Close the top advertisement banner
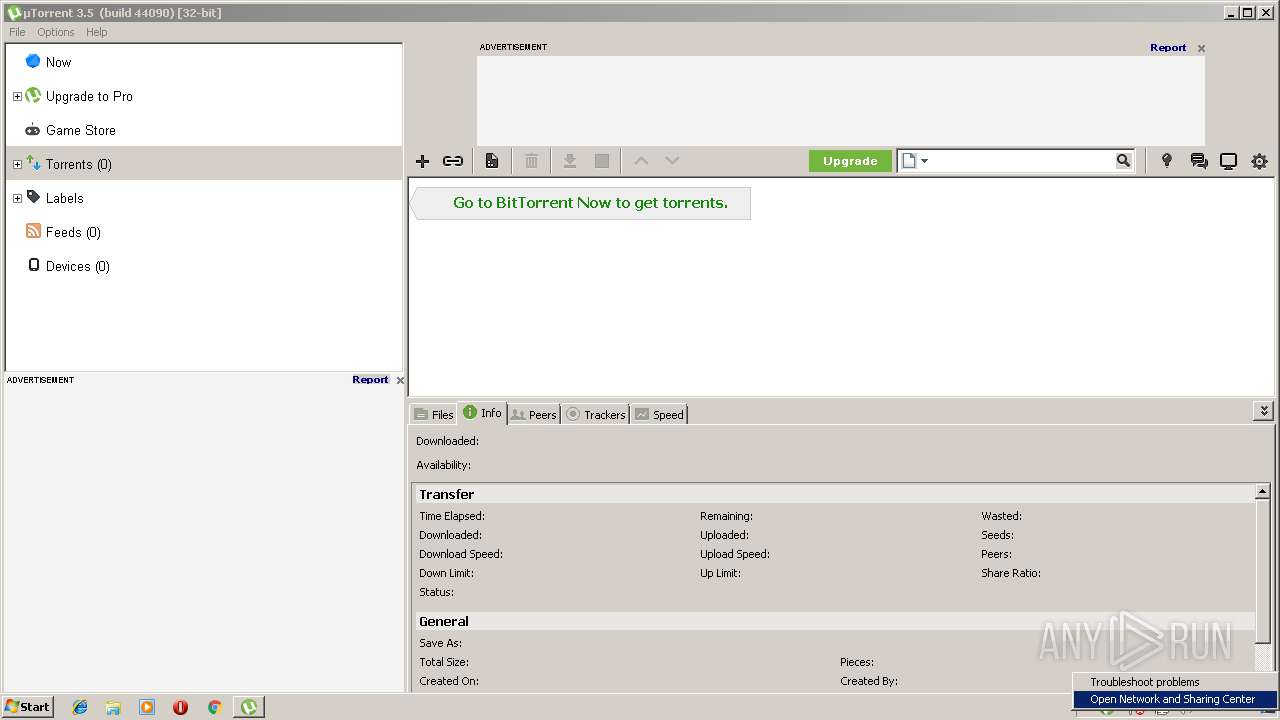1280x720 pixels. point(1201,48)
